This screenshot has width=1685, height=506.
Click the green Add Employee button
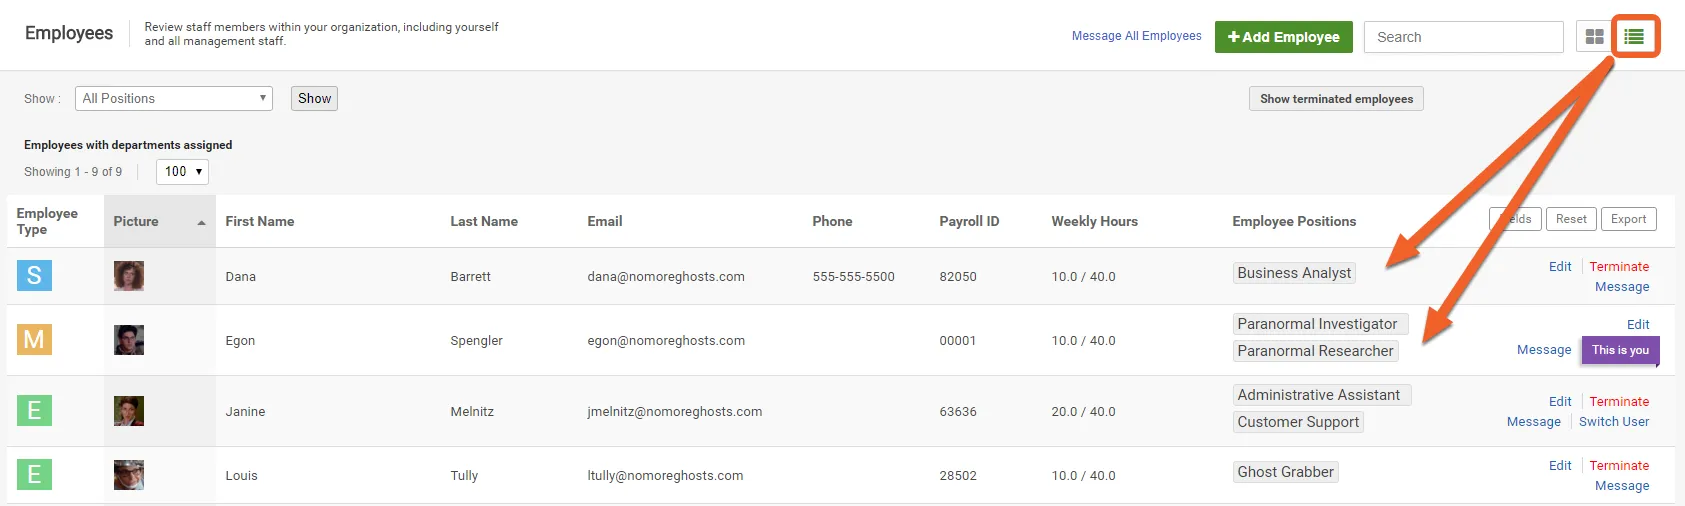pos(1284,37)
